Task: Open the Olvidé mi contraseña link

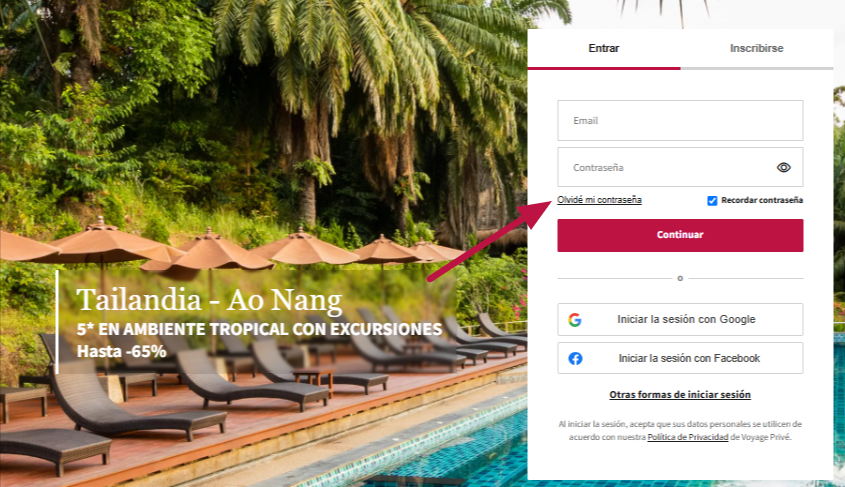Action: click(599, 200)
